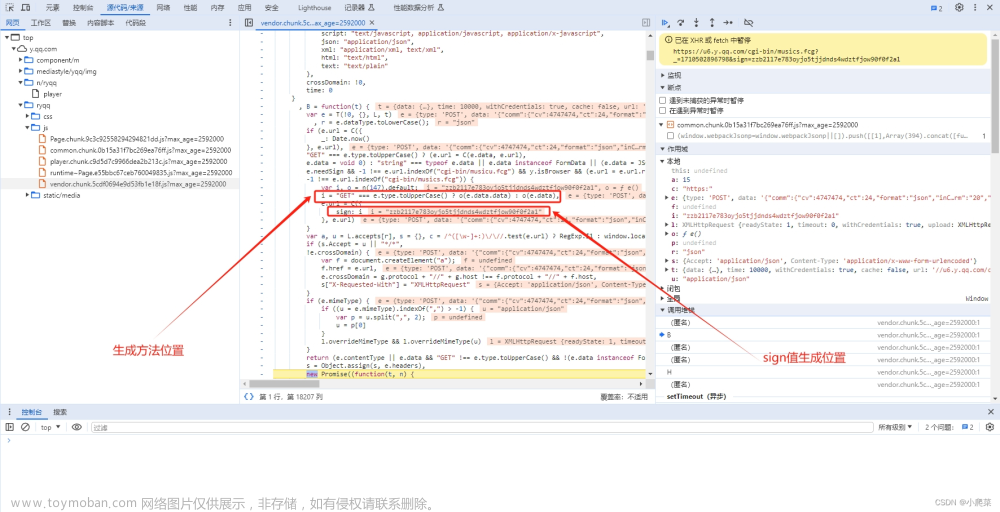
Task: Enable pause on uncaught exceptions checkbox
Action: click(x=663, y=100)
